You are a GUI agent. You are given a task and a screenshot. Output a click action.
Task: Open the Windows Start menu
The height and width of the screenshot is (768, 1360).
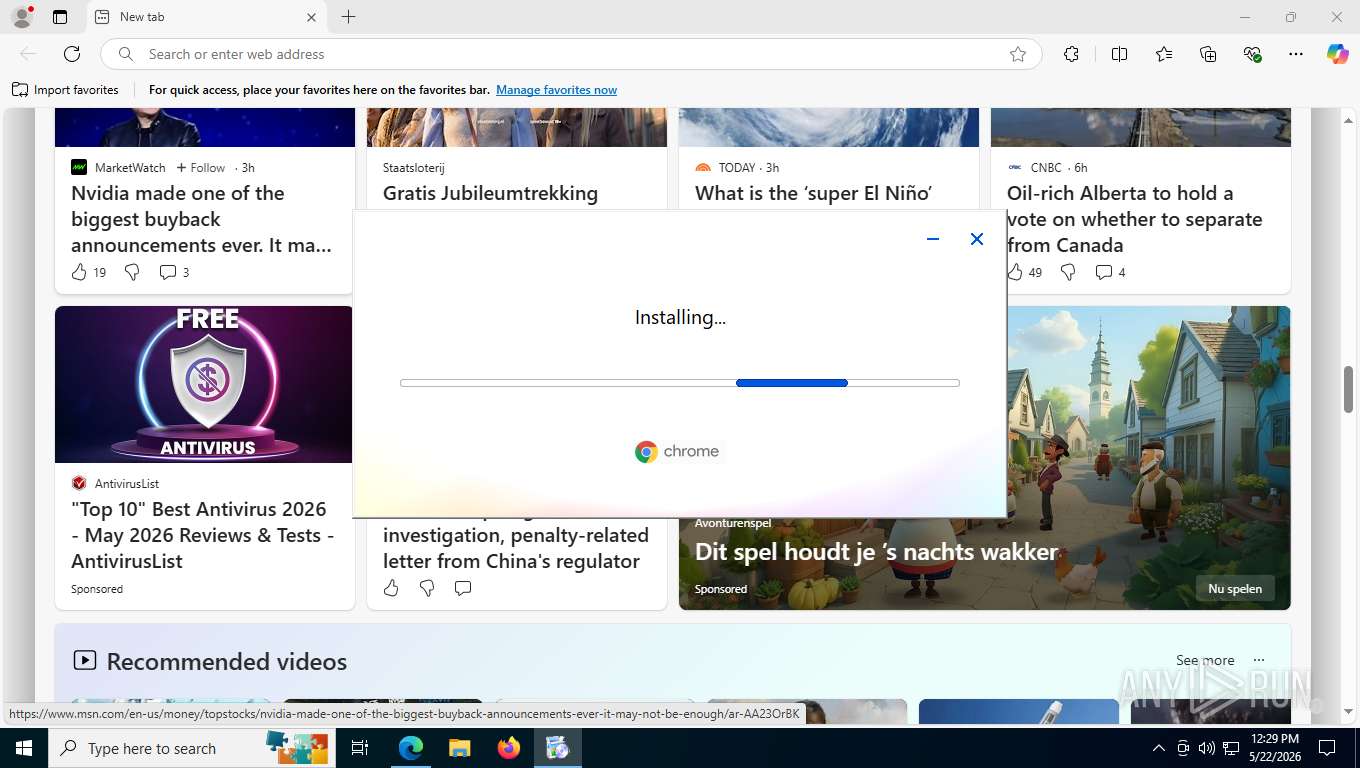(x=24, y=748)
